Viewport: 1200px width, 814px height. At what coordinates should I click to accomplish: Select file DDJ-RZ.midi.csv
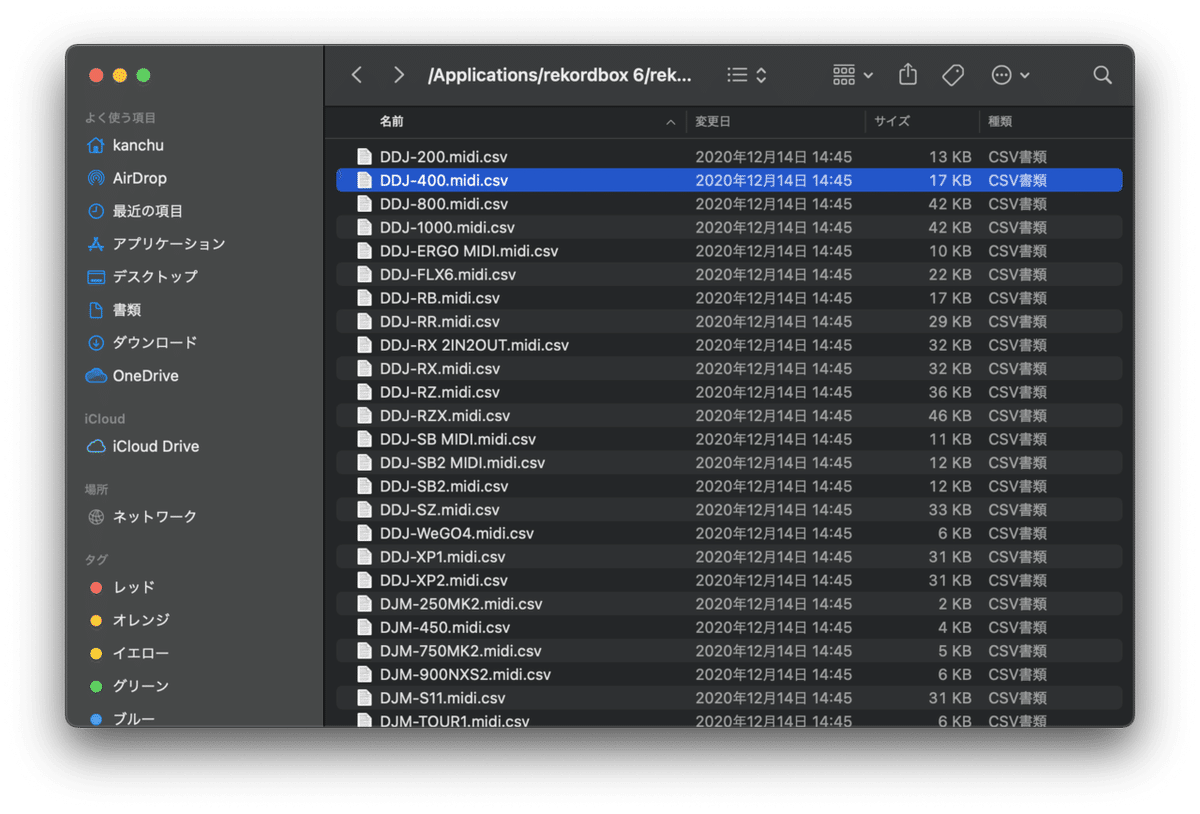729,392
